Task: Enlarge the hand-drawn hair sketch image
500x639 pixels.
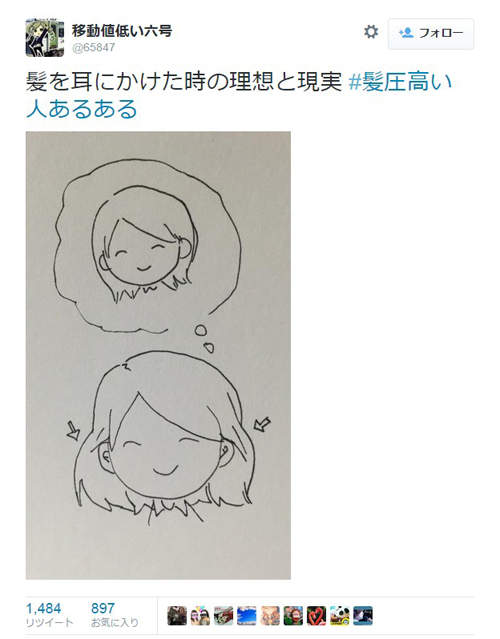Action: (158, 355)
